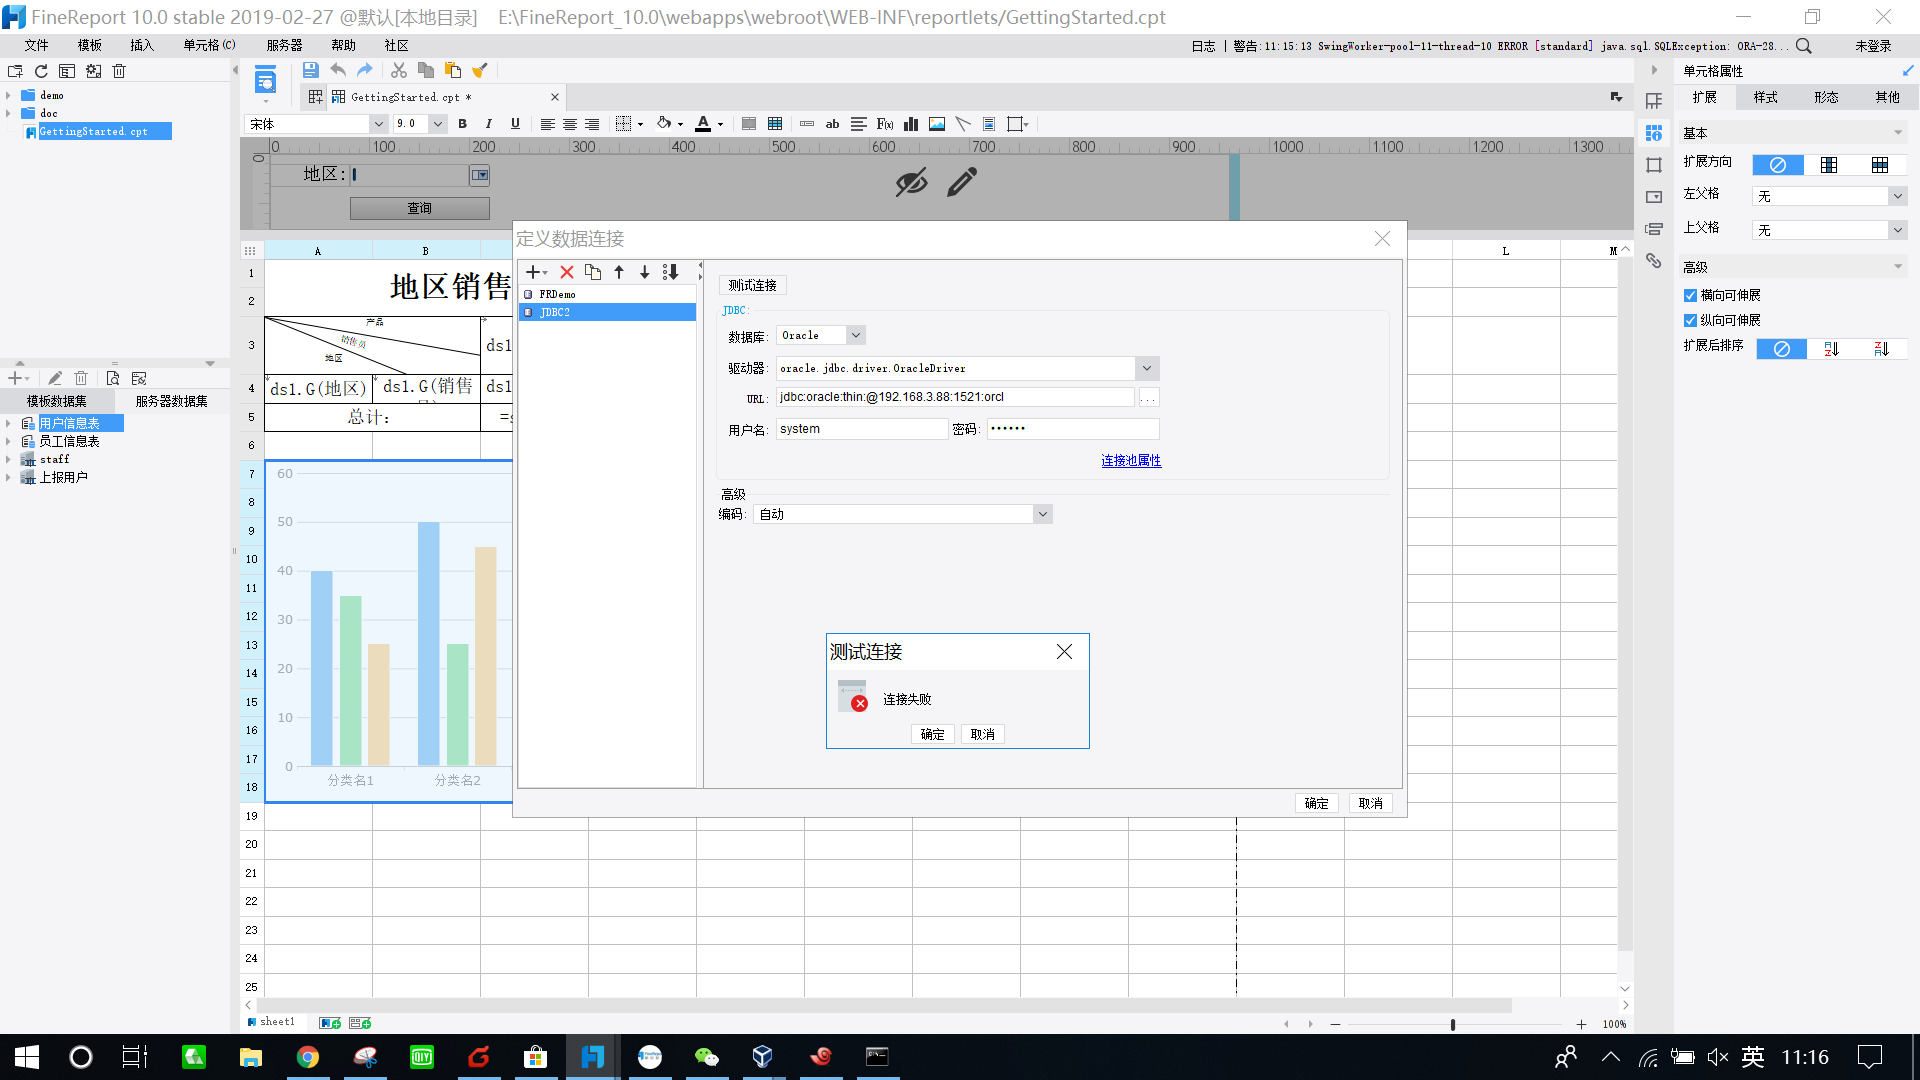Move connection up with the up arrow

[619, 272]
